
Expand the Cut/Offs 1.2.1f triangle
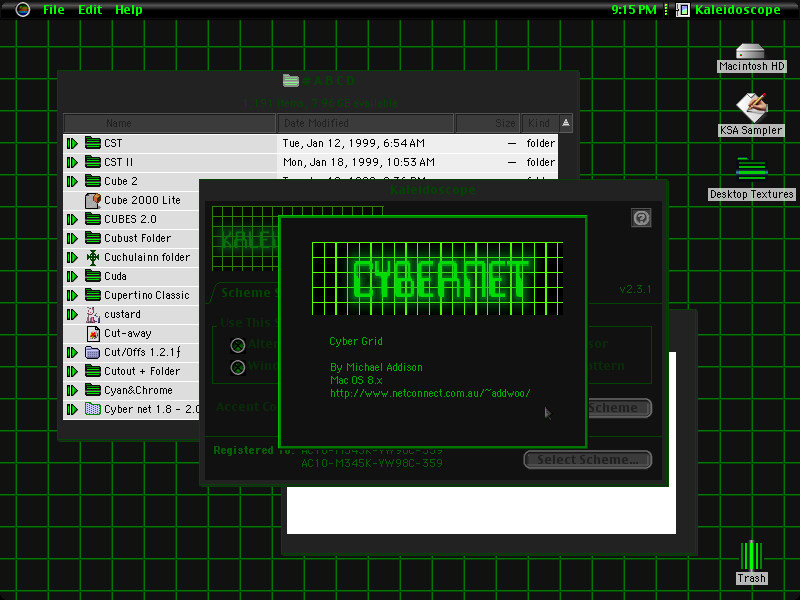click(72, 353)
